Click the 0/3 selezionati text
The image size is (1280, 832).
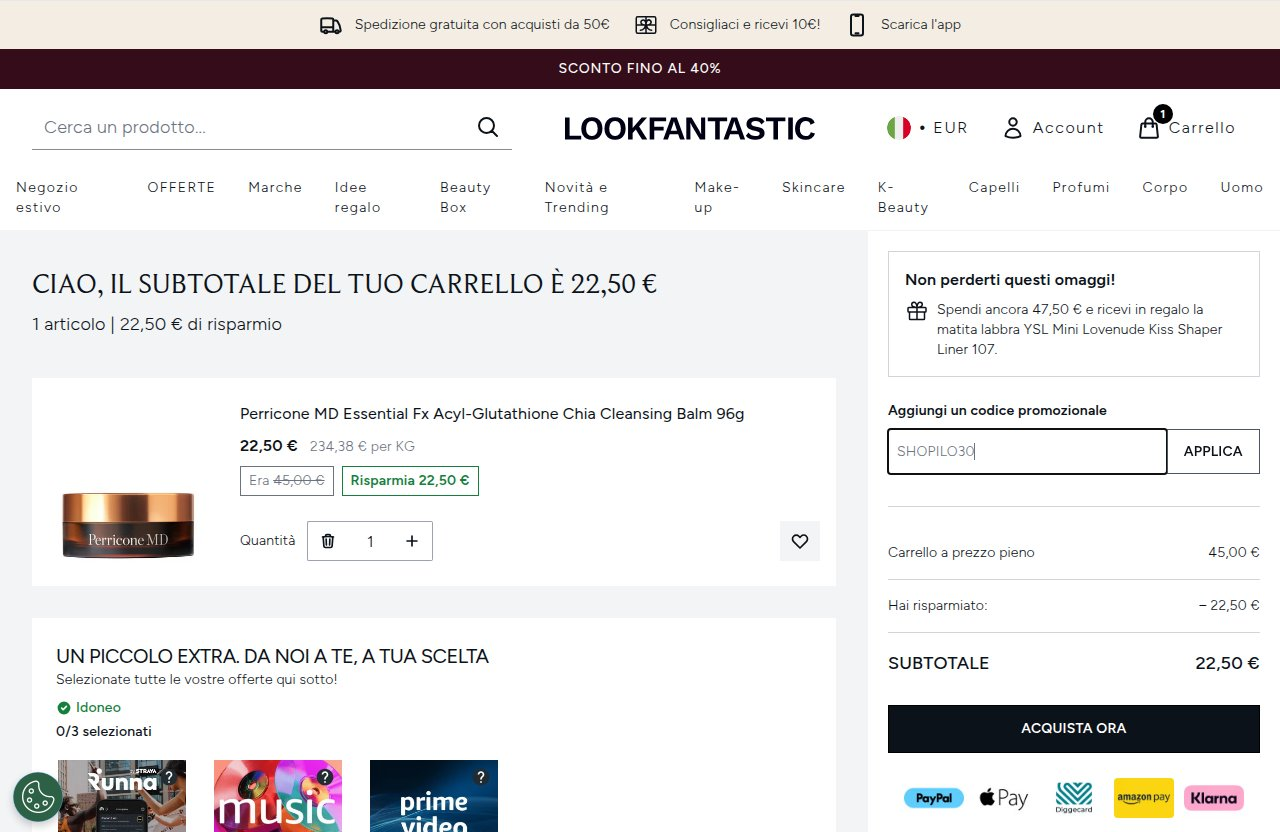[x=104, y=731]
